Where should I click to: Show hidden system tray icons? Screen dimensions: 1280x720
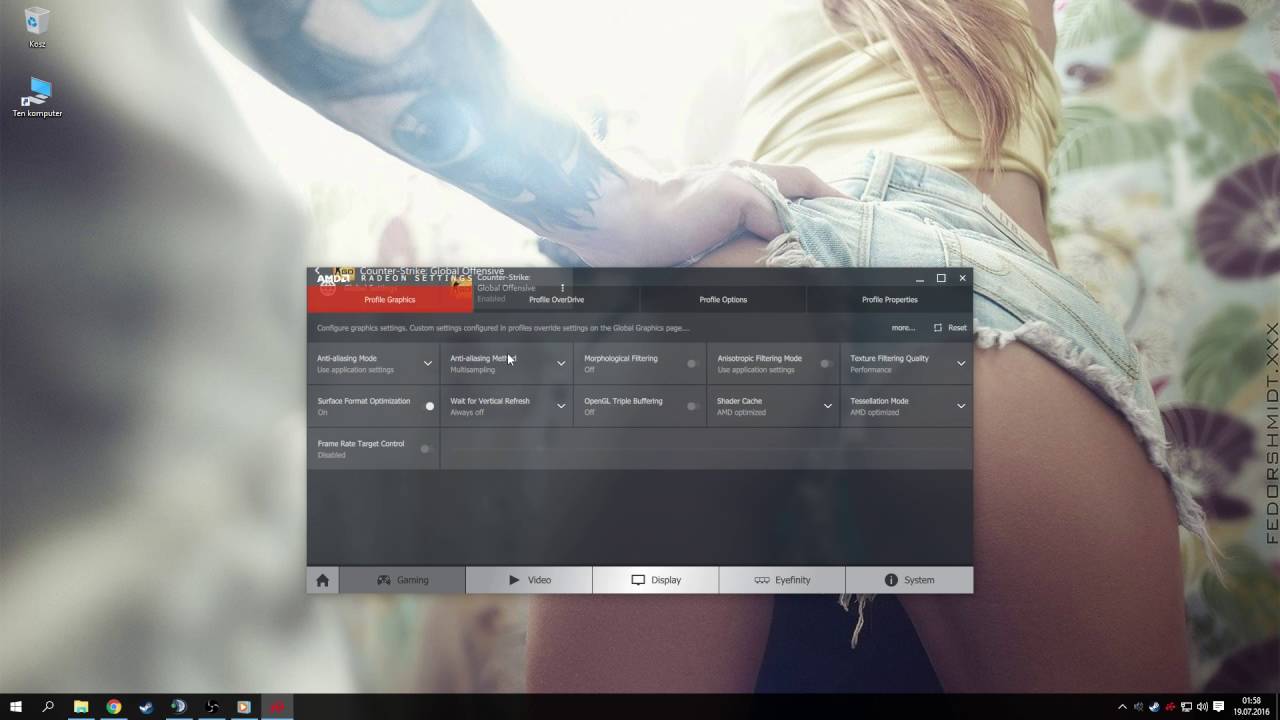pos(1122,707)
